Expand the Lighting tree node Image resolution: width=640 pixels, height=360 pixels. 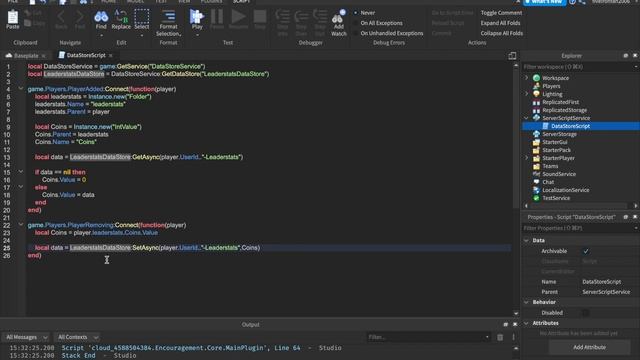click(x=527, y=94)
